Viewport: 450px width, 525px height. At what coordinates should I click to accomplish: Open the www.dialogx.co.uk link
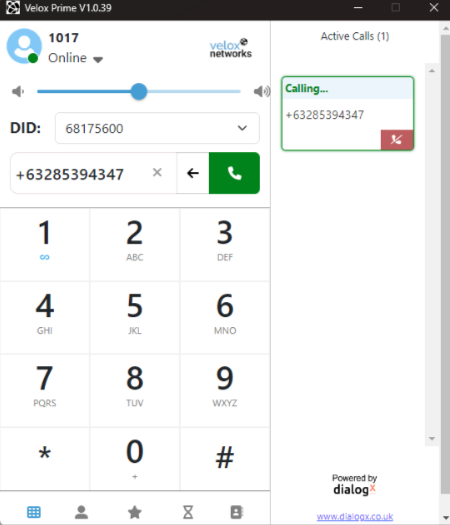tap(355, 517)
